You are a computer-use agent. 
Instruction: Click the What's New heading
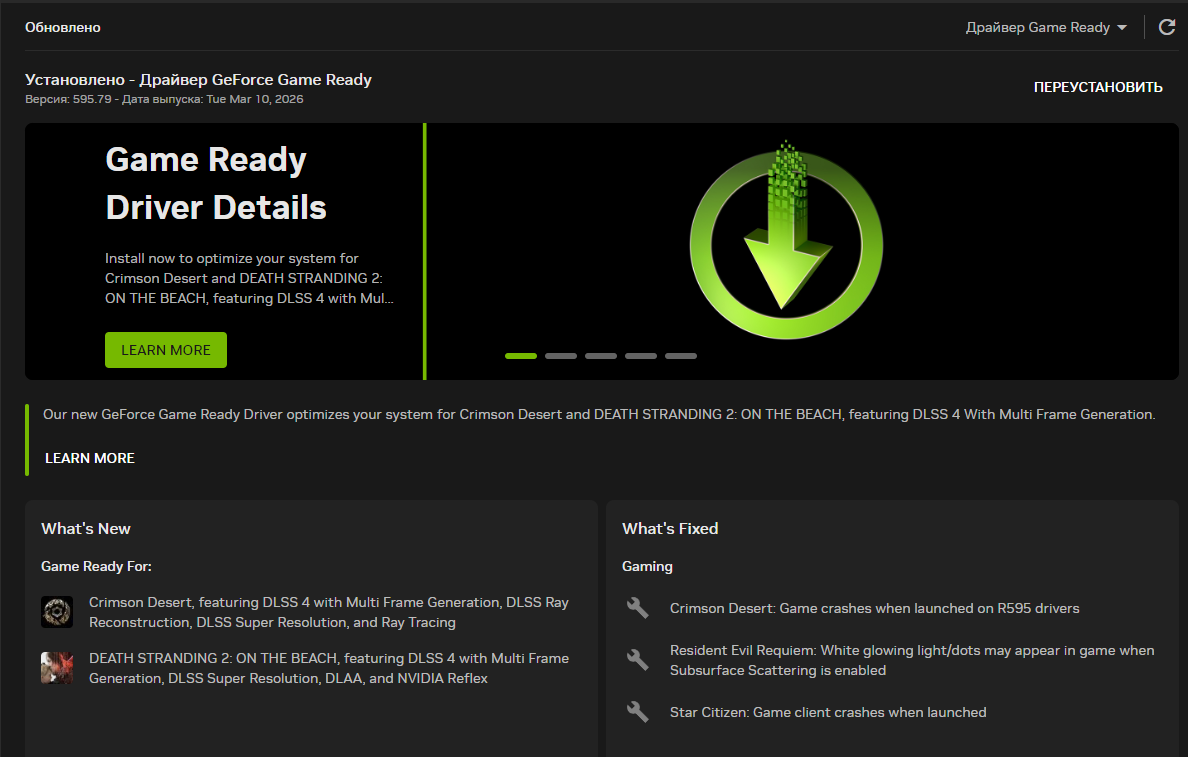coord(86,528)
